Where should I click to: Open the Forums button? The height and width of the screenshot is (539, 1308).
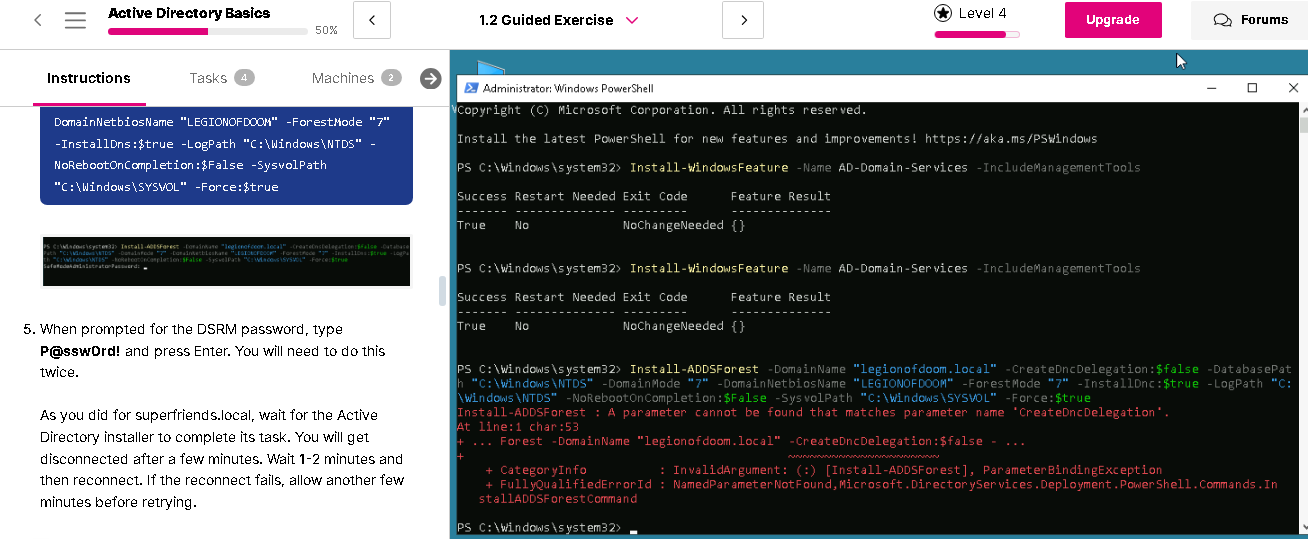1249,20
